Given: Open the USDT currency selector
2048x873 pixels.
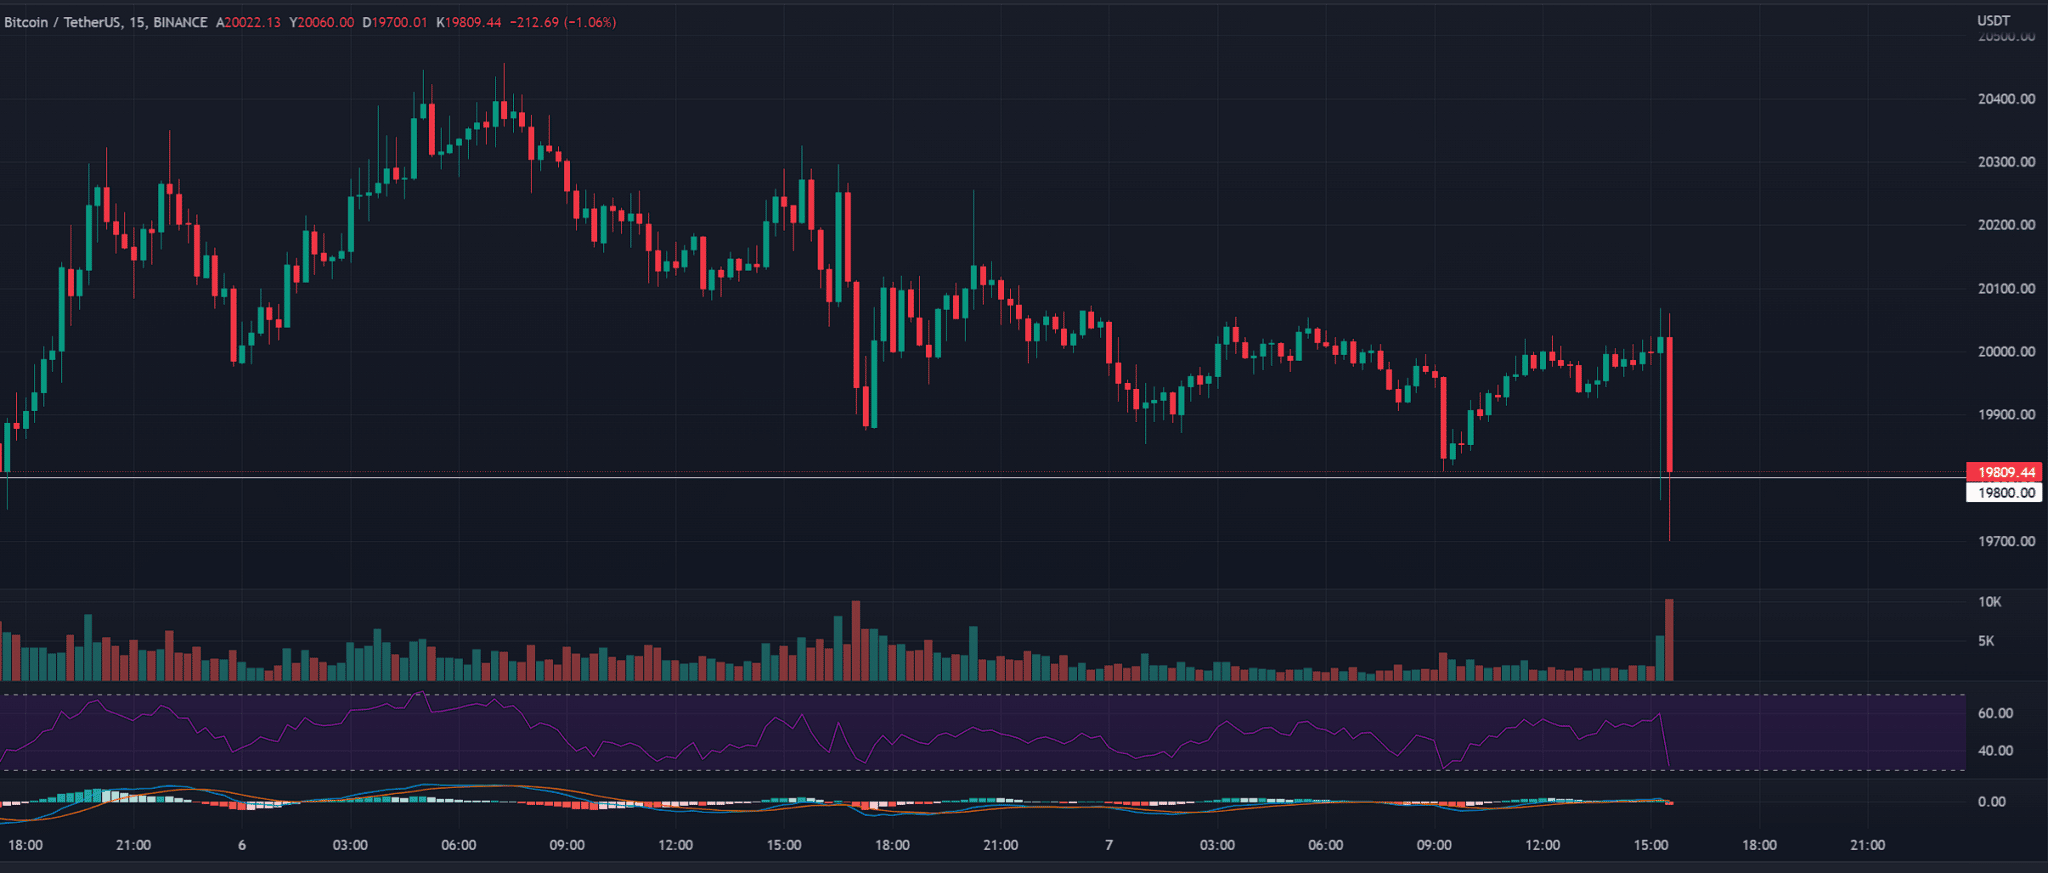Looking at the screenshot, I should tap(1993, 21).
